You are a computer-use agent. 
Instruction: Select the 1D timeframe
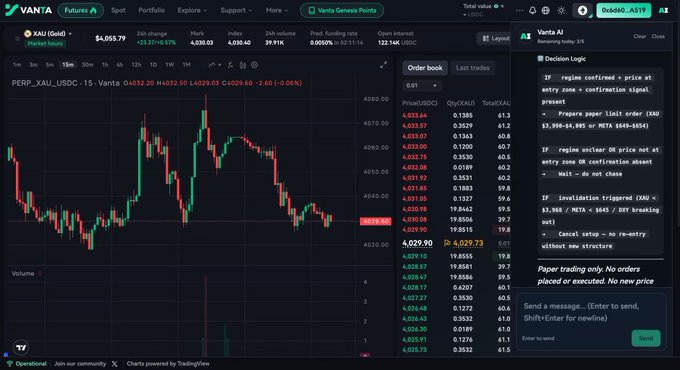pos(153,65)
